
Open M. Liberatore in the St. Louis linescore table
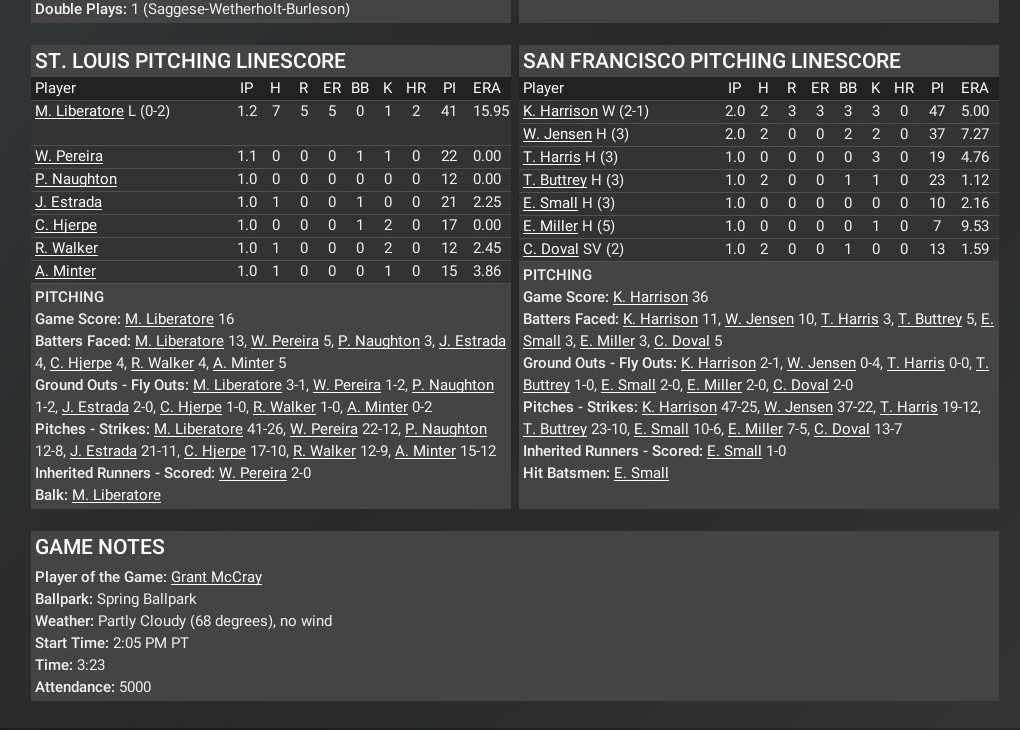point(79,111)
